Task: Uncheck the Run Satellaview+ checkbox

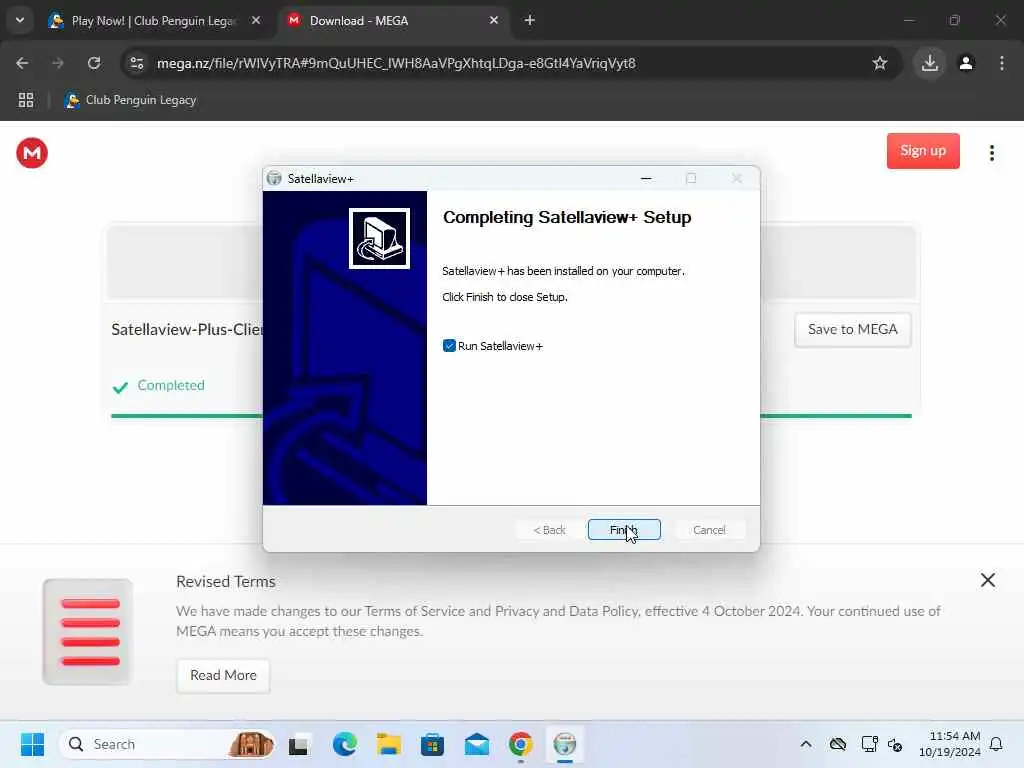Action: (x=449, y=345)
